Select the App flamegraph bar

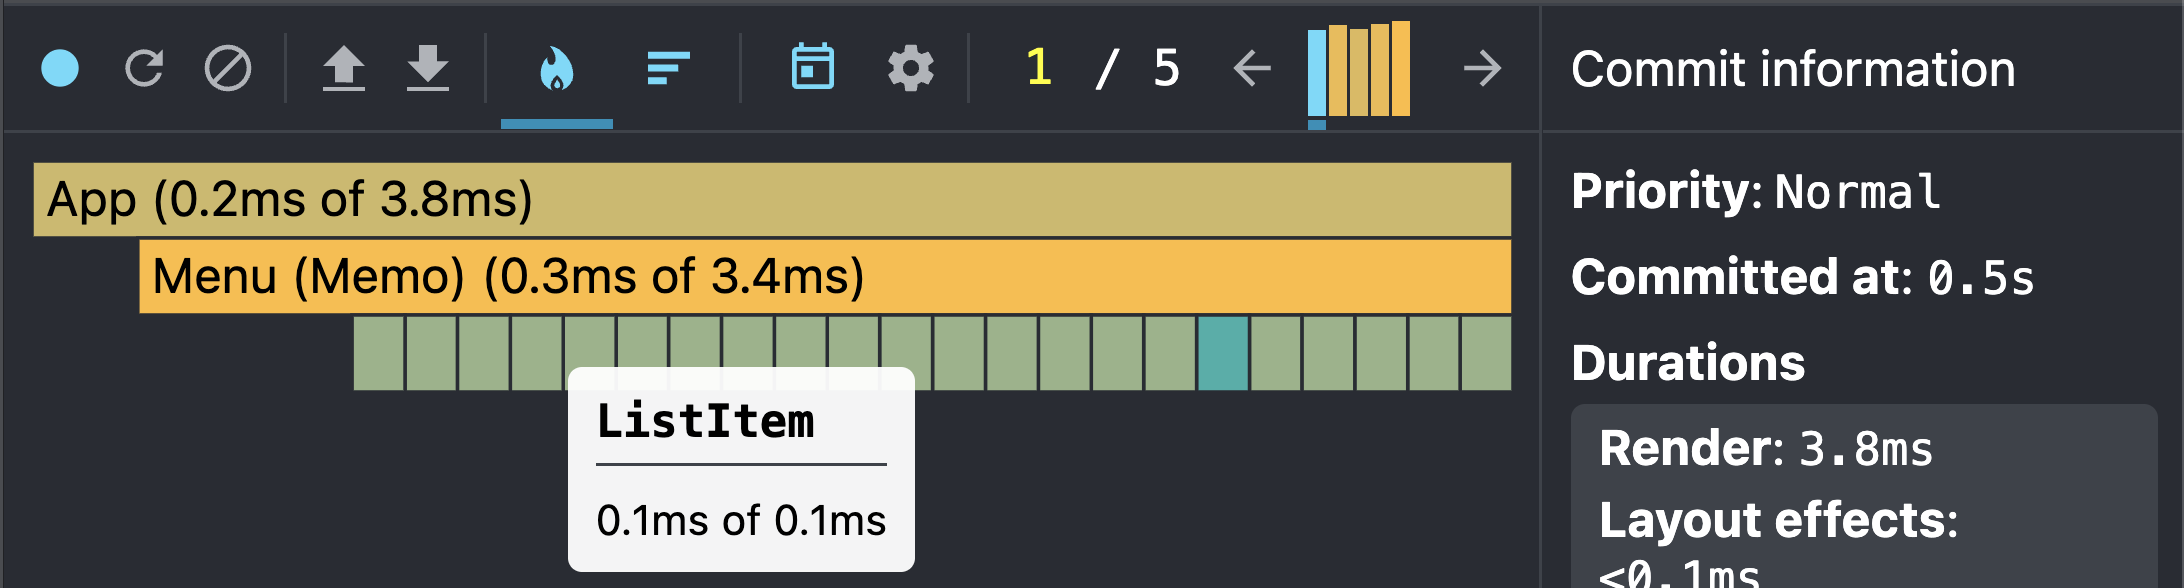pos(772,200)
